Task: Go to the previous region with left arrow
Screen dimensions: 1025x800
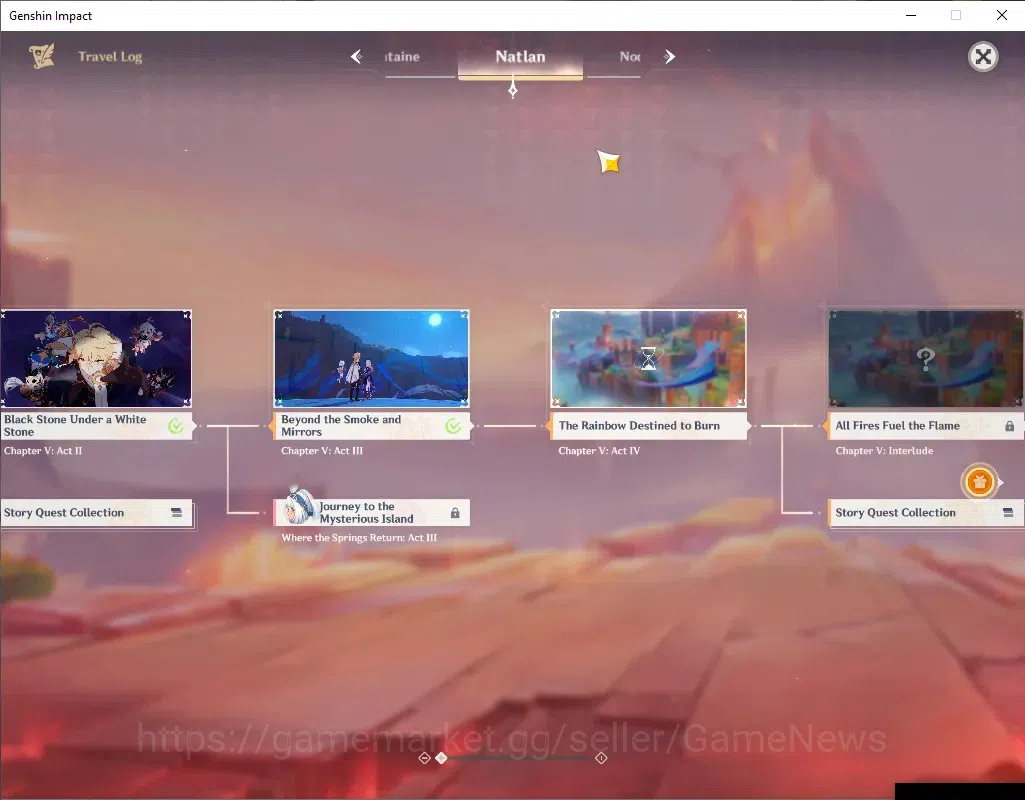Action: coord(356,57)
